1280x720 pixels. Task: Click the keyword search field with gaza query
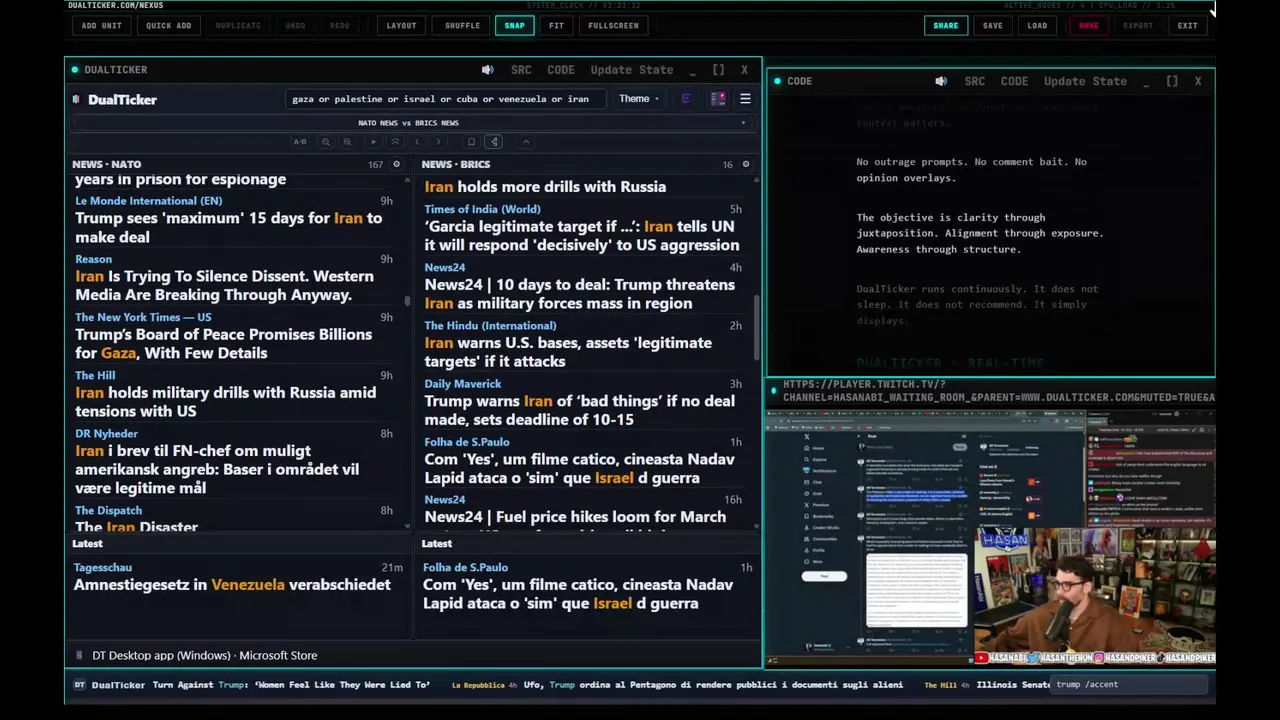445,99
